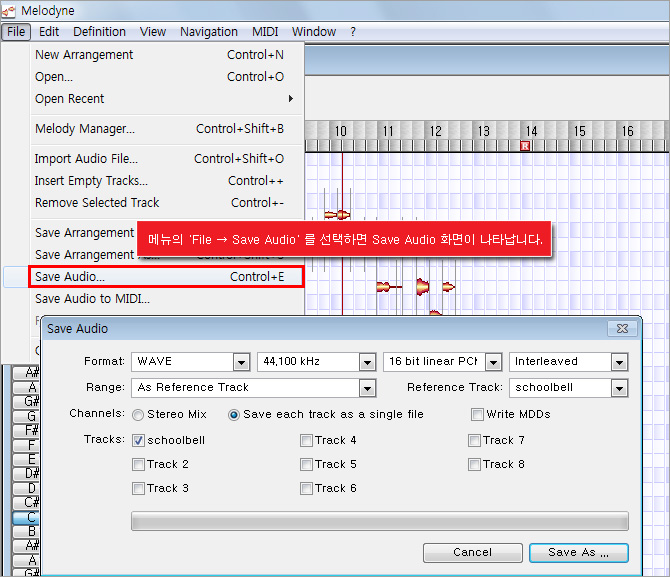Check the Track 4 checkbox
This screenshot has height=577, width=670.
coord(306,440)
